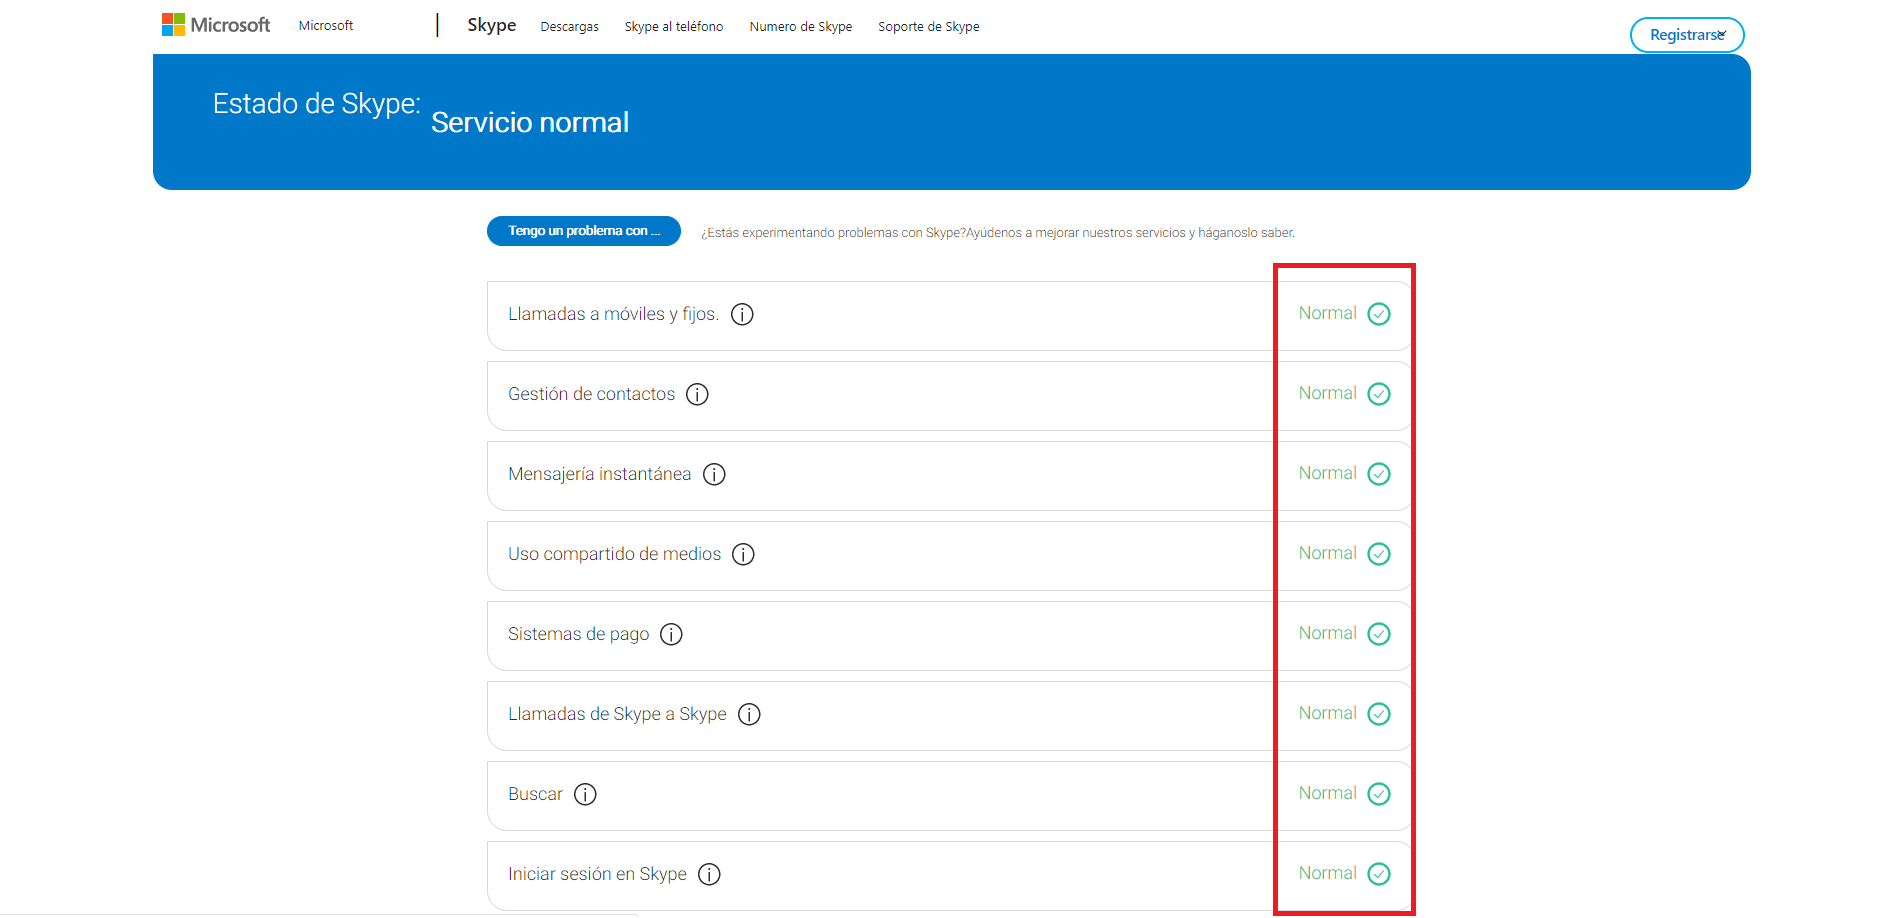Show info for Iniciar sesión en Skype
Viewport: 1902px width, 918px height.
(x=709, y=874)
